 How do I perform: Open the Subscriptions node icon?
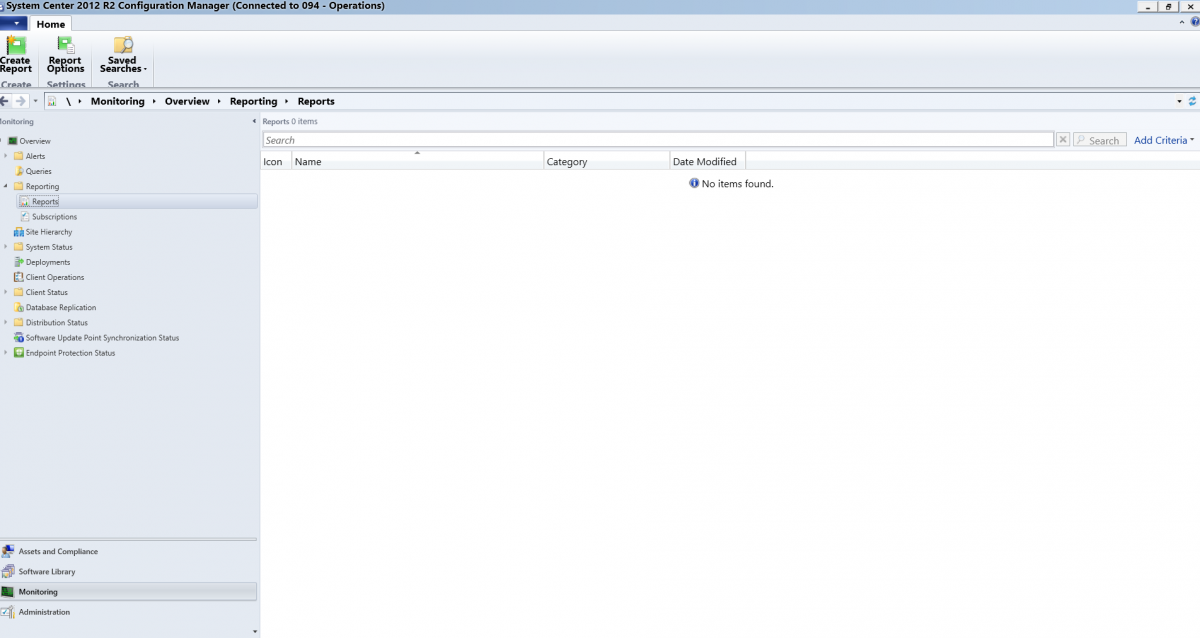[x=25, y=217]
